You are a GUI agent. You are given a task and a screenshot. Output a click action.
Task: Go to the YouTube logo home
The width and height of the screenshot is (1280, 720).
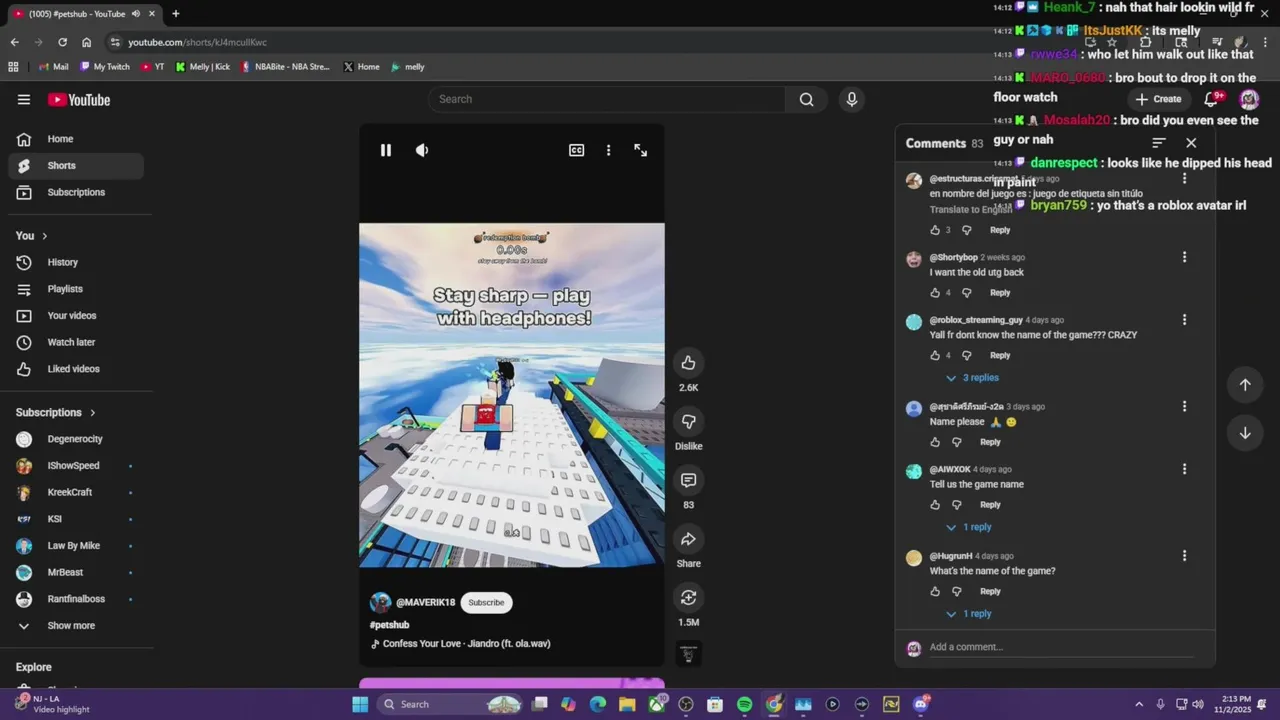click(x=79, y=99)
